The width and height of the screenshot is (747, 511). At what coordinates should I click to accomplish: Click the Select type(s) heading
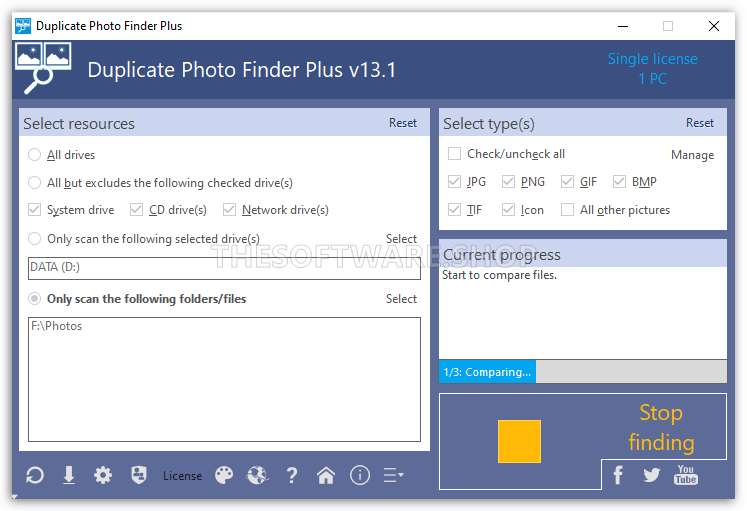(489, 124)
